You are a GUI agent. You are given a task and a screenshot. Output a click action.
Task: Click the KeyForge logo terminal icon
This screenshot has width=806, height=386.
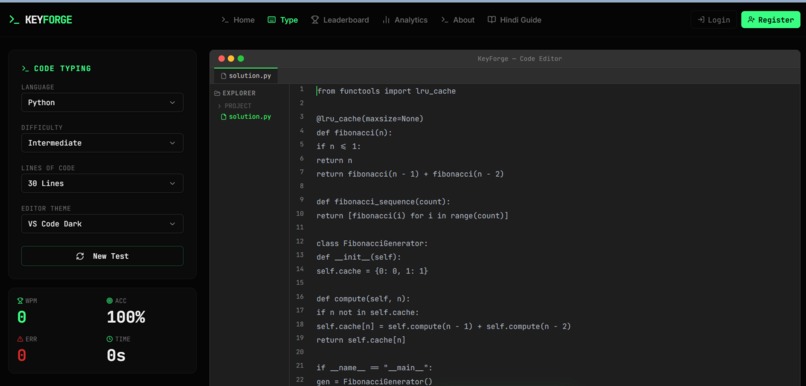pyautogui.click(x=14, y=20)
